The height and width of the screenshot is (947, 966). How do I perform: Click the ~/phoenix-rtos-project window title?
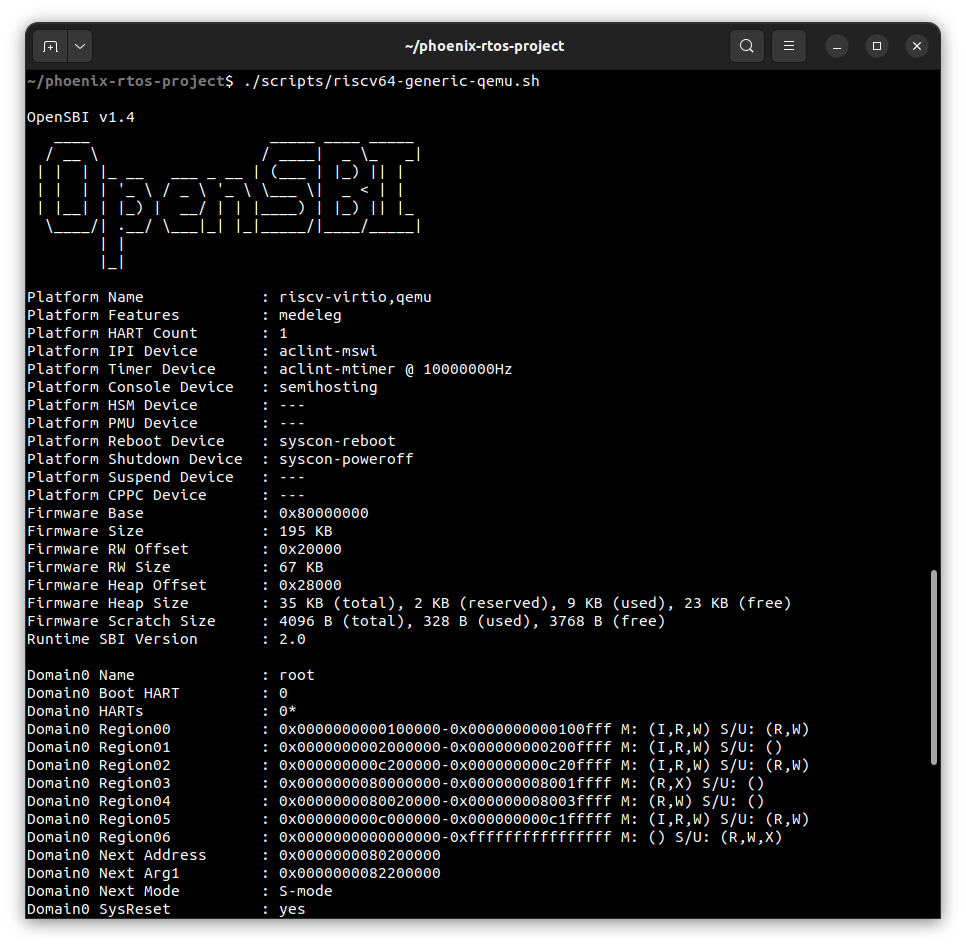click(484, 46)
